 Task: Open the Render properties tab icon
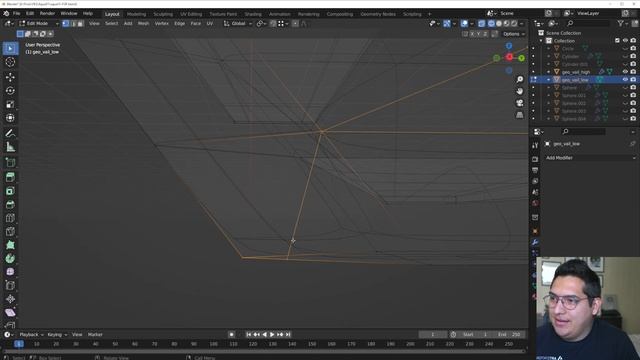(x=535, y=159)
